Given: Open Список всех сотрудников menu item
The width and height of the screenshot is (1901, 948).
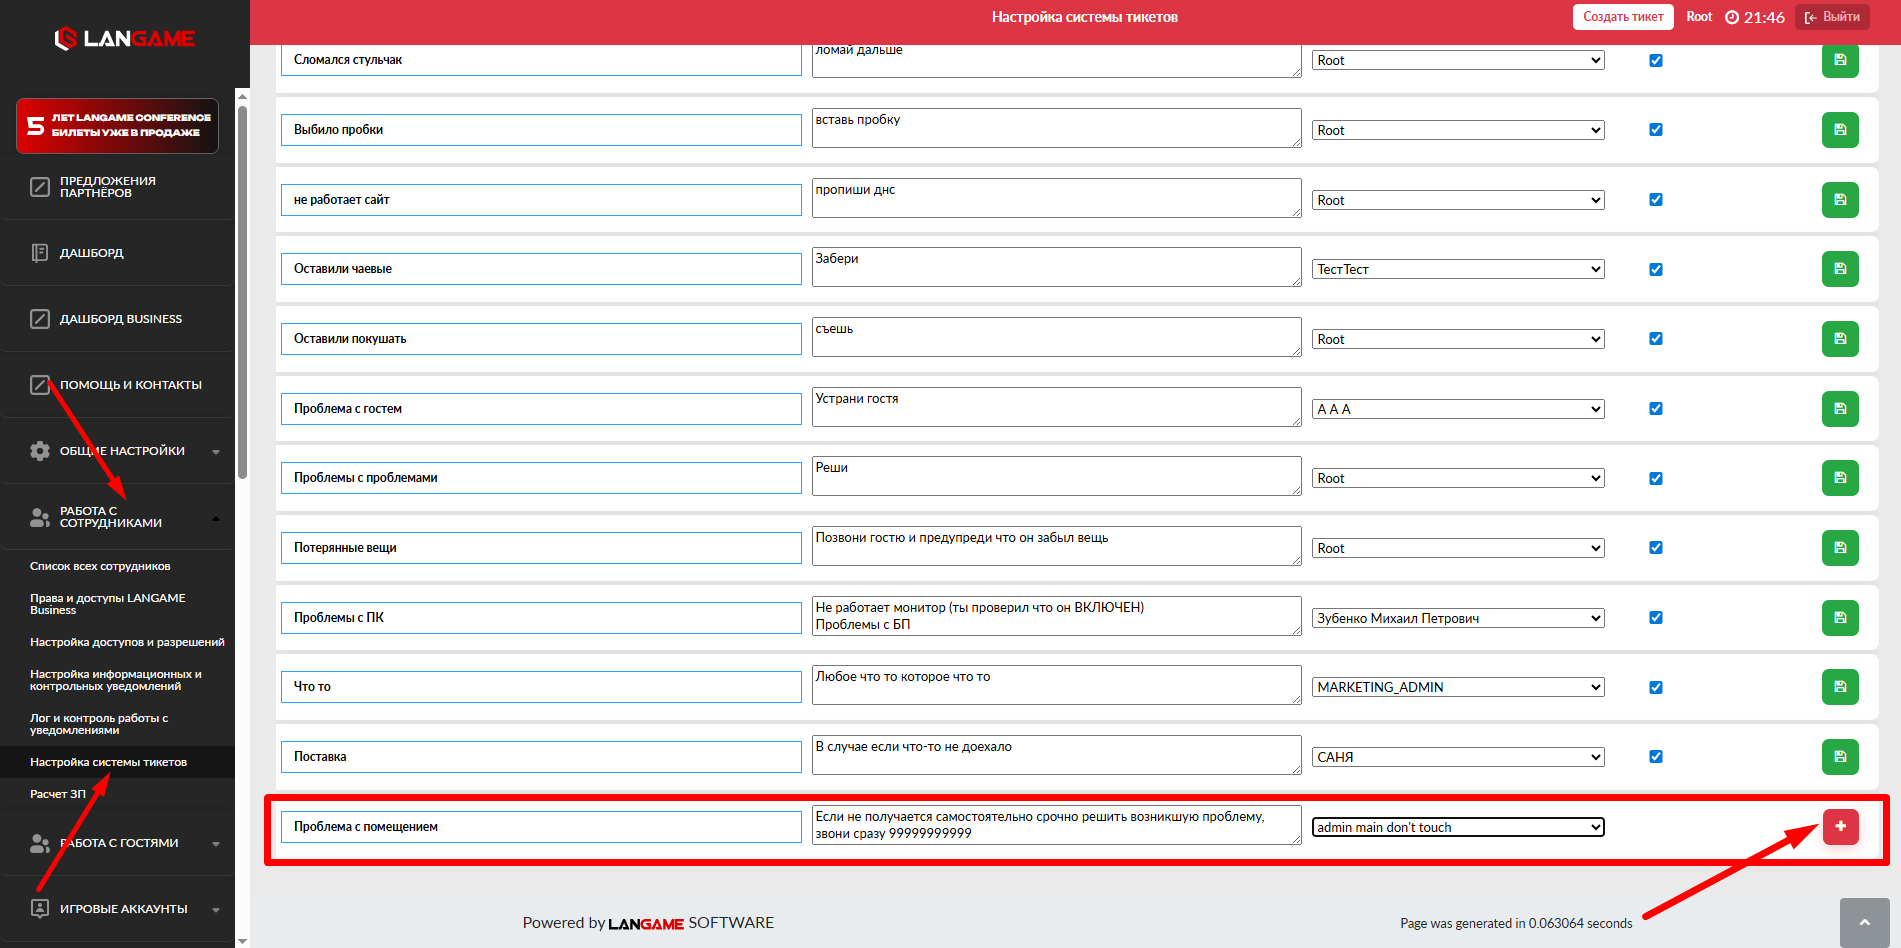Looking at the screenshot, I should pos(100,566).
